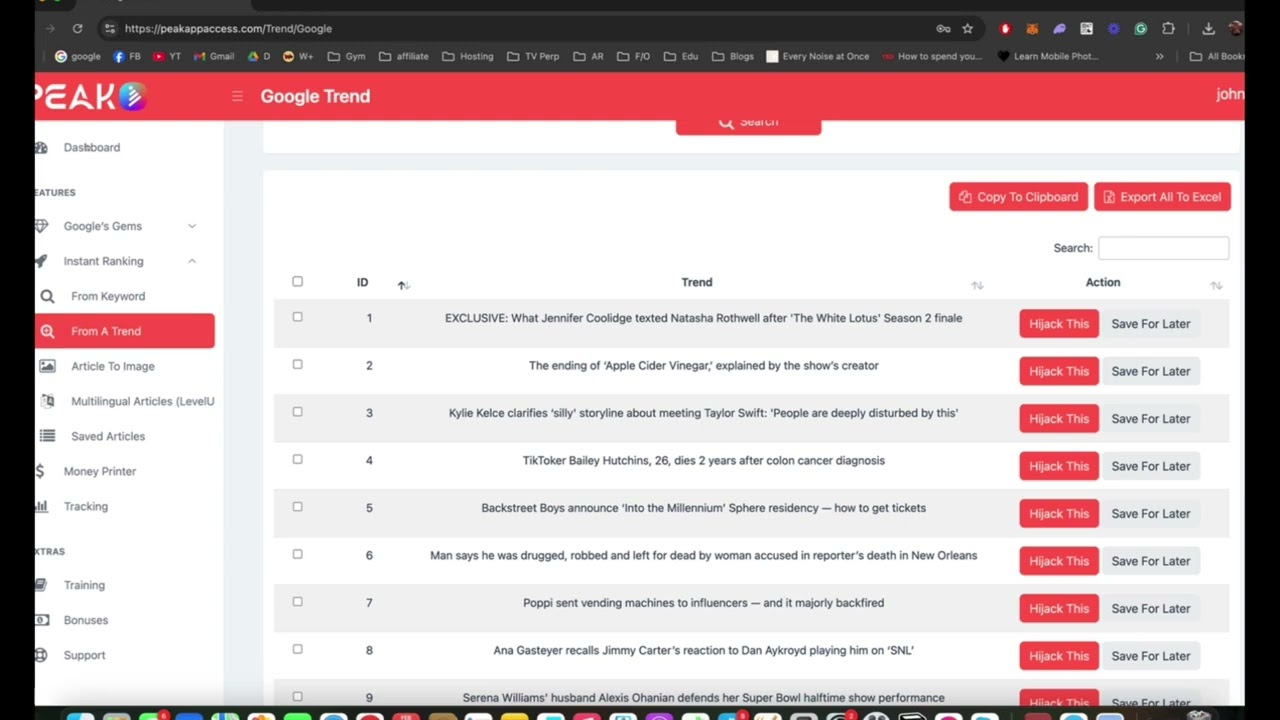Click Save For Later for Apple Cider Vinegar trend

tap(1150, 371)
